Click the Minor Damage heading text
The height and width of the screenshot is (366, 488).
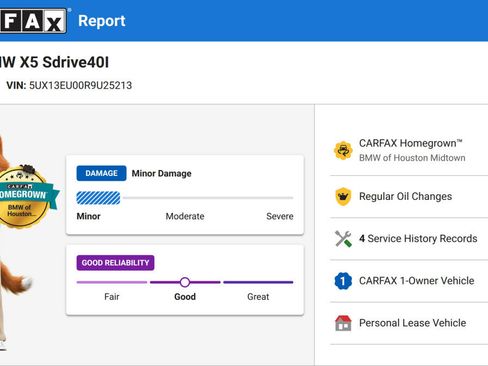pos(162,173)
